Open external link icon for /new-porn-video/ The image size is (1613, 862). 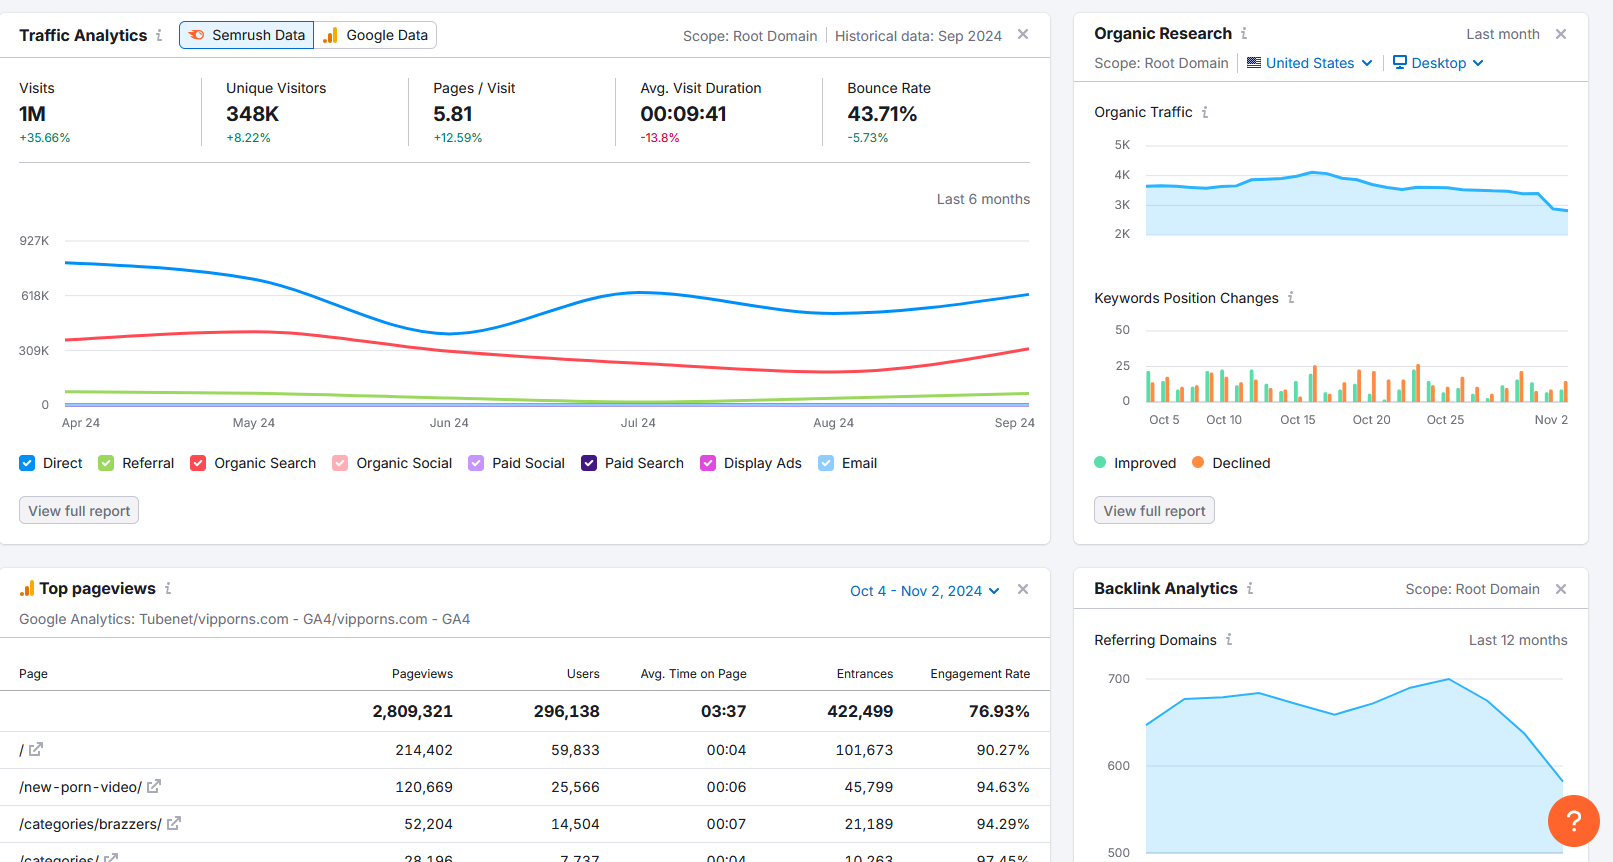(154, 786)
